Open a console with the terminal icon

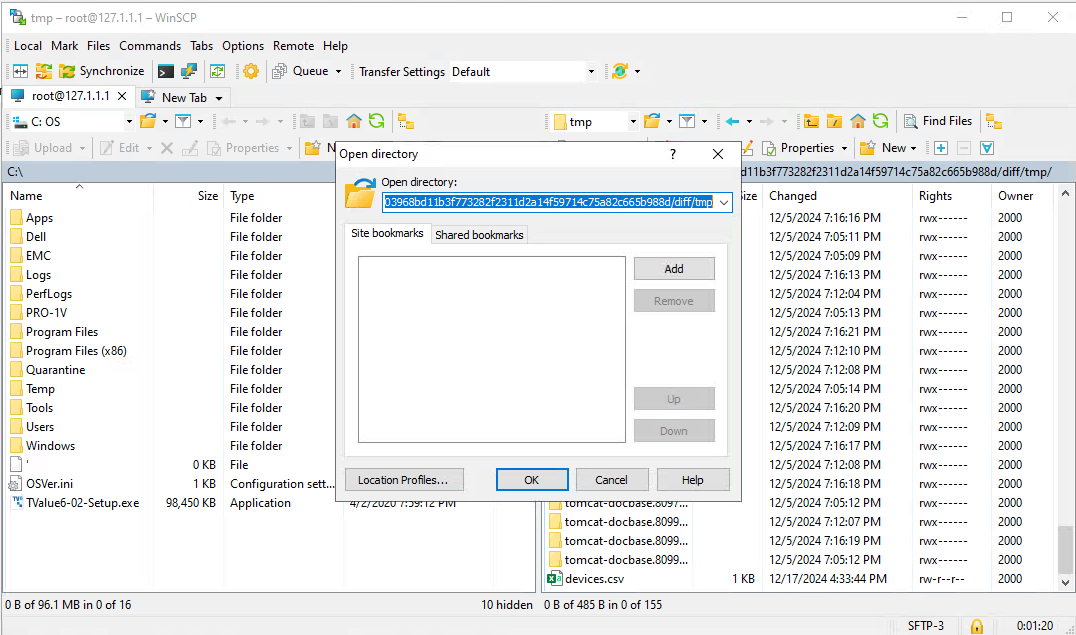coord(167,71)
